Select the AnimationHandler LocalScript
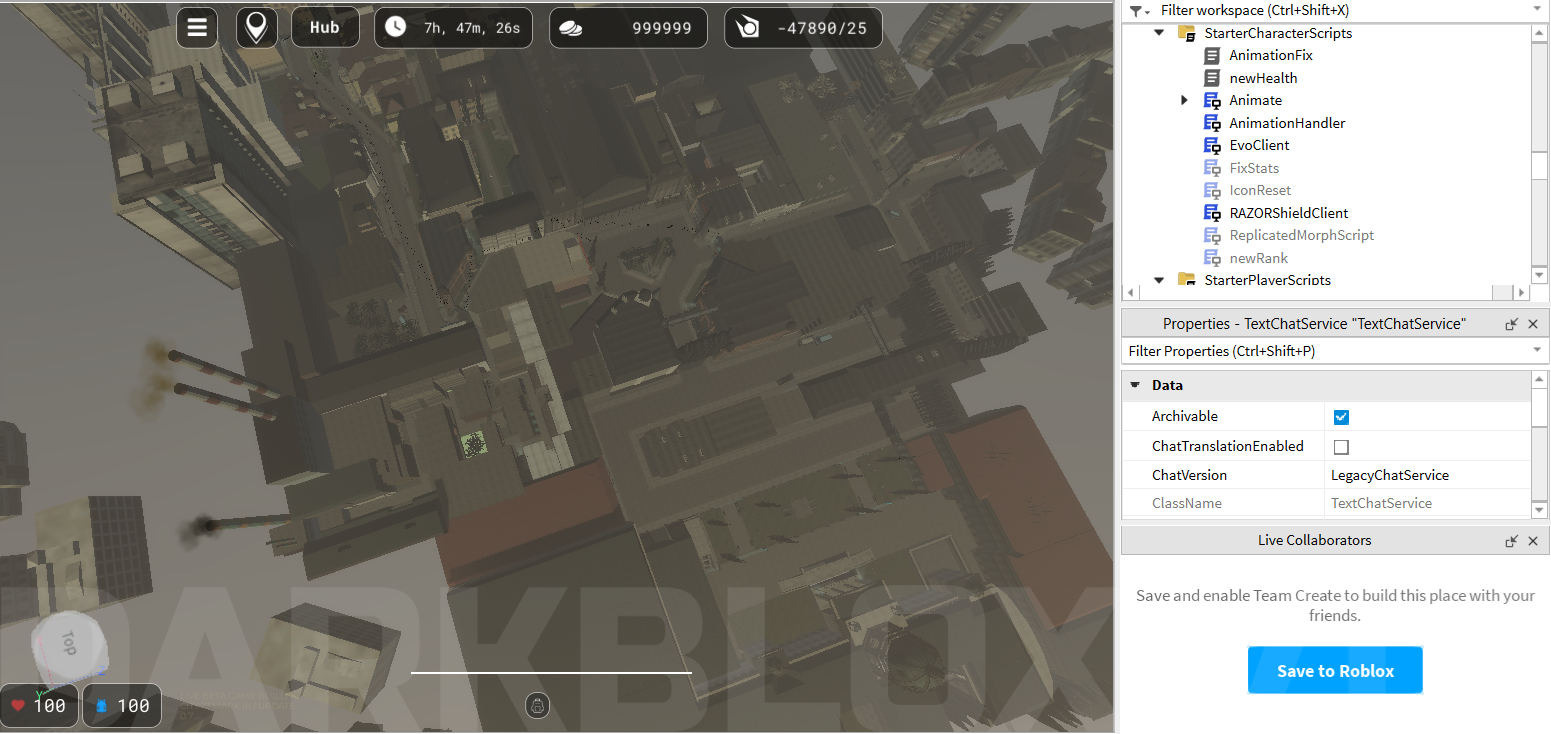 1287,123
